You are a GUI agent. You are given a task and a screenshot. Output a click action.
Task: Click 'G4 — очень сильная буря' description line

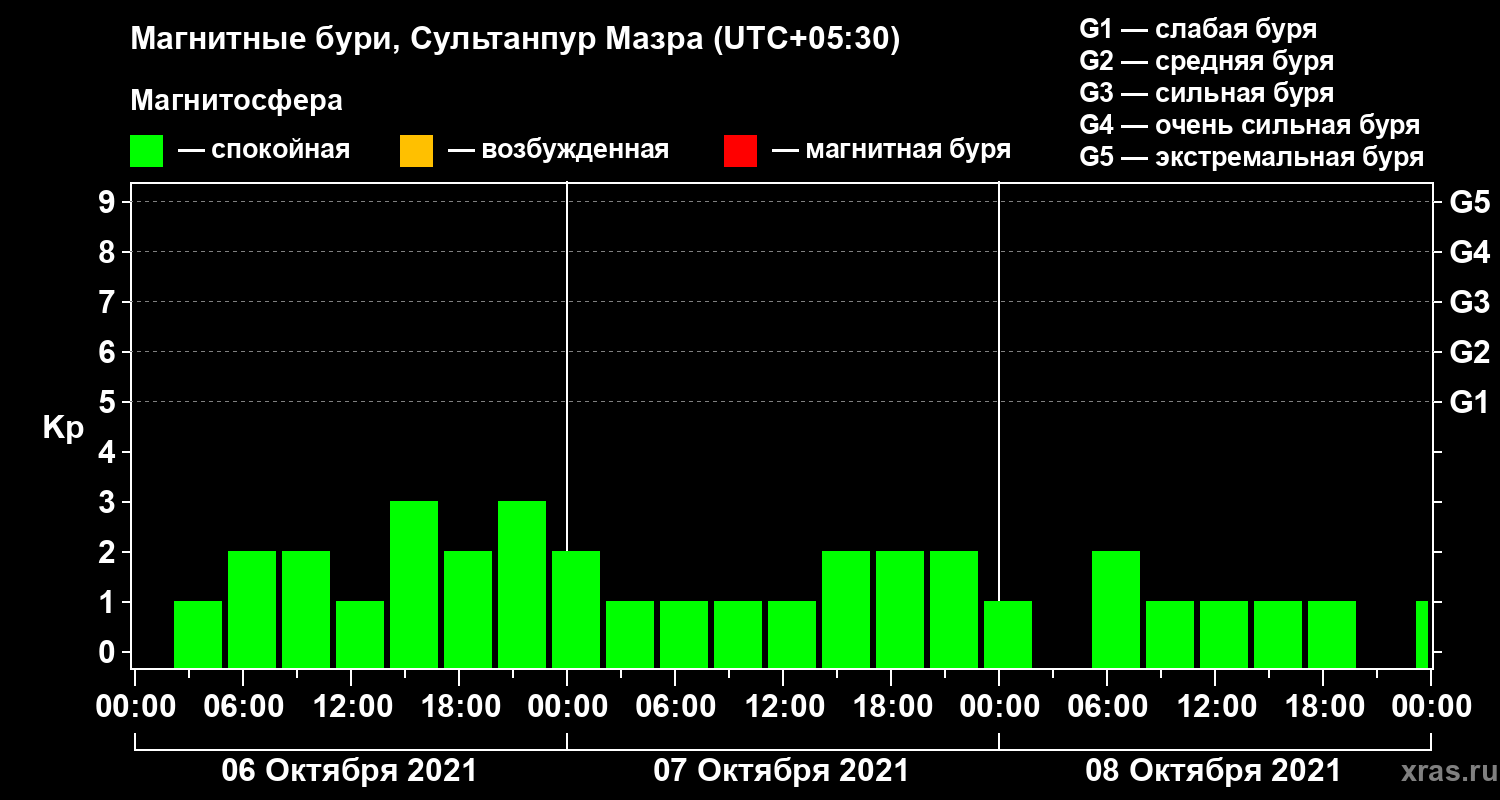click(x=1250, y=125)
